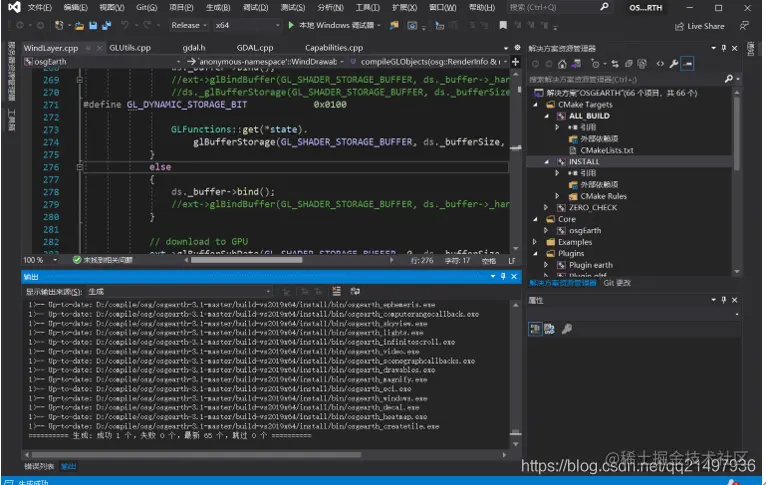Collapse the code block at line 276

coord(80,167)
